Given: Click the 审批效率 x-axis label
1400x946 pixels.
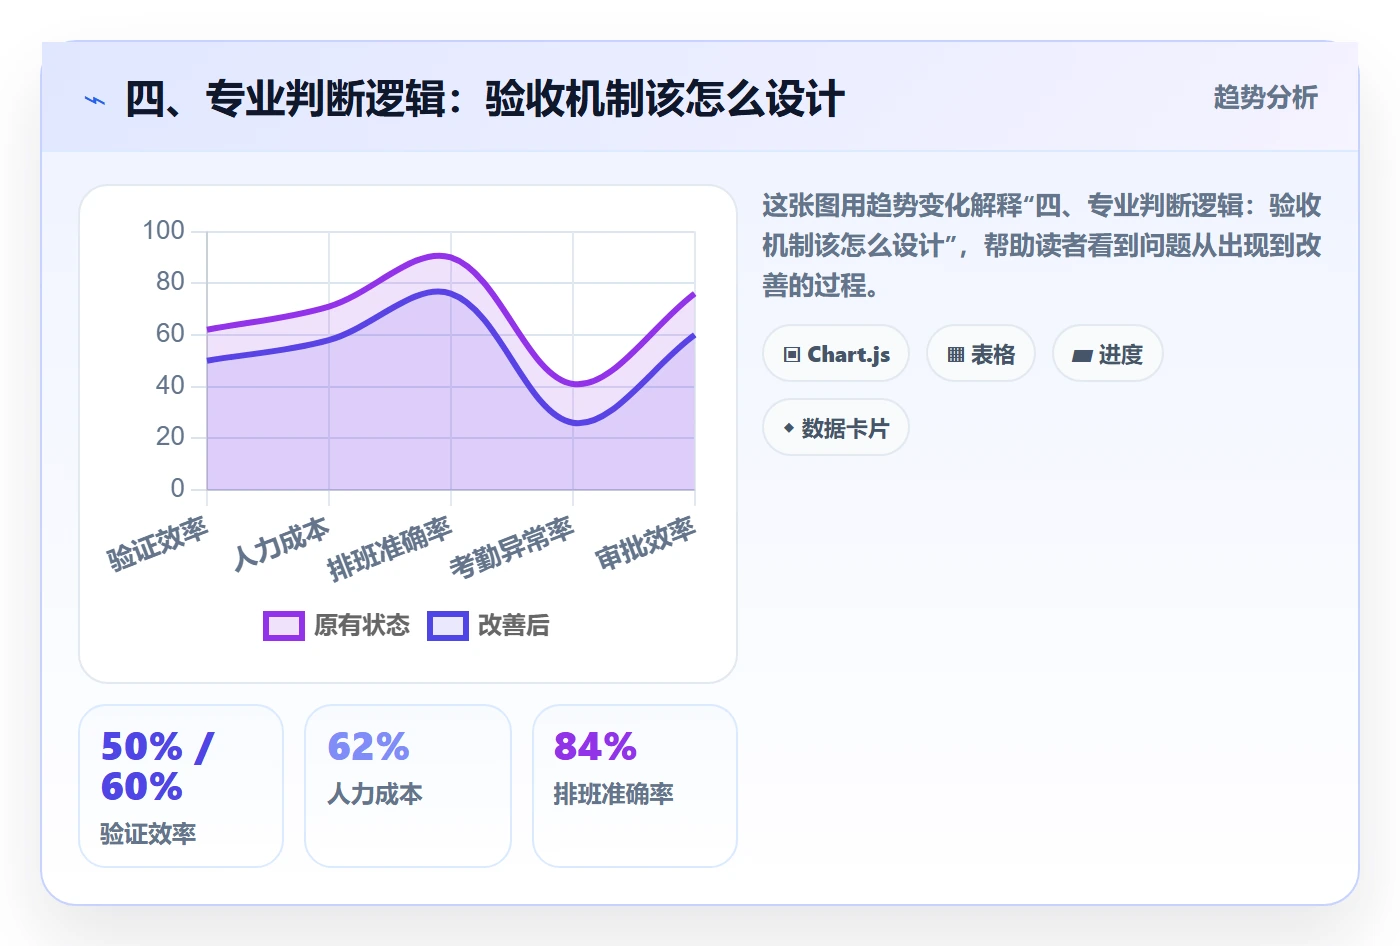Looking at the screenshot, I should (x=646, y=544).
